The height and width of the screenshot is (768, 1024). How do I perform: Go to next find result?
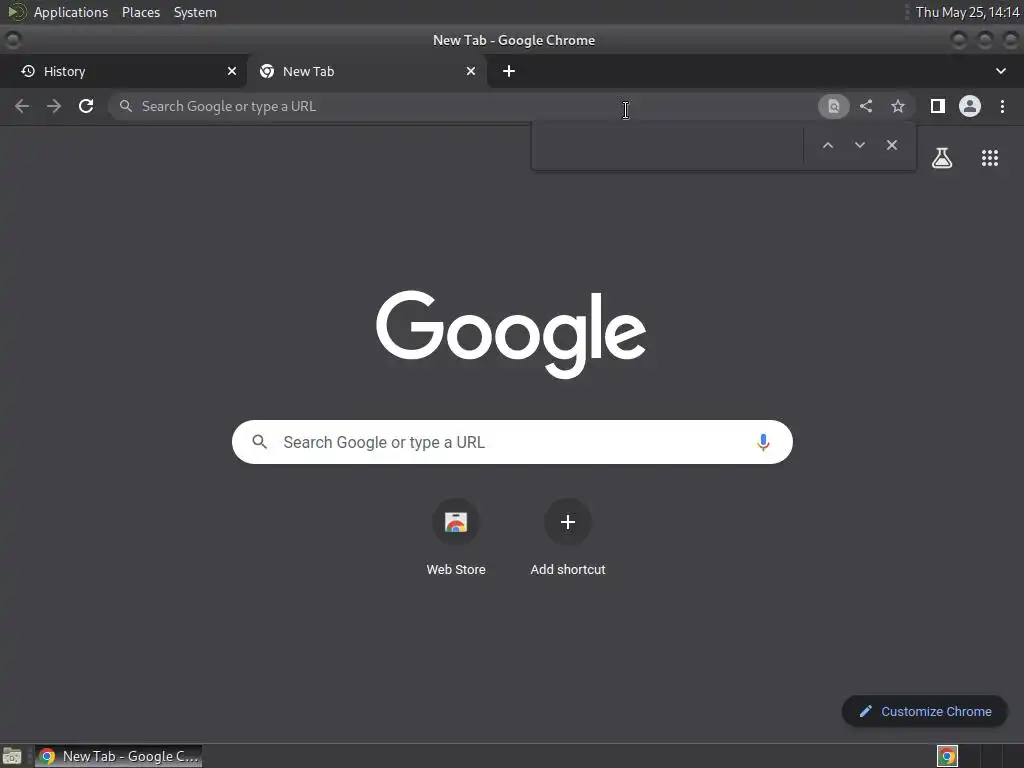point(859,145)
